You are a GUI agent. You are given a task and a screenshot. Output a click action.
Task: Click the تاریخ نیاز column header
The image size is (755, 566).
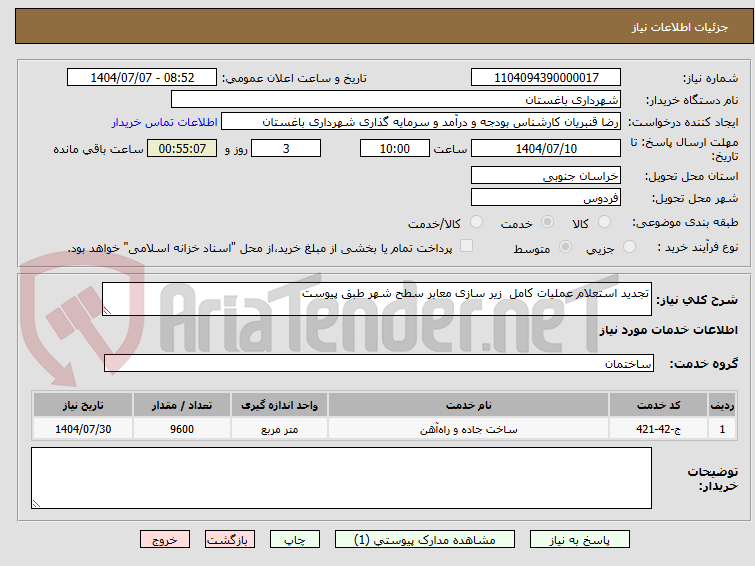(83, 405)
